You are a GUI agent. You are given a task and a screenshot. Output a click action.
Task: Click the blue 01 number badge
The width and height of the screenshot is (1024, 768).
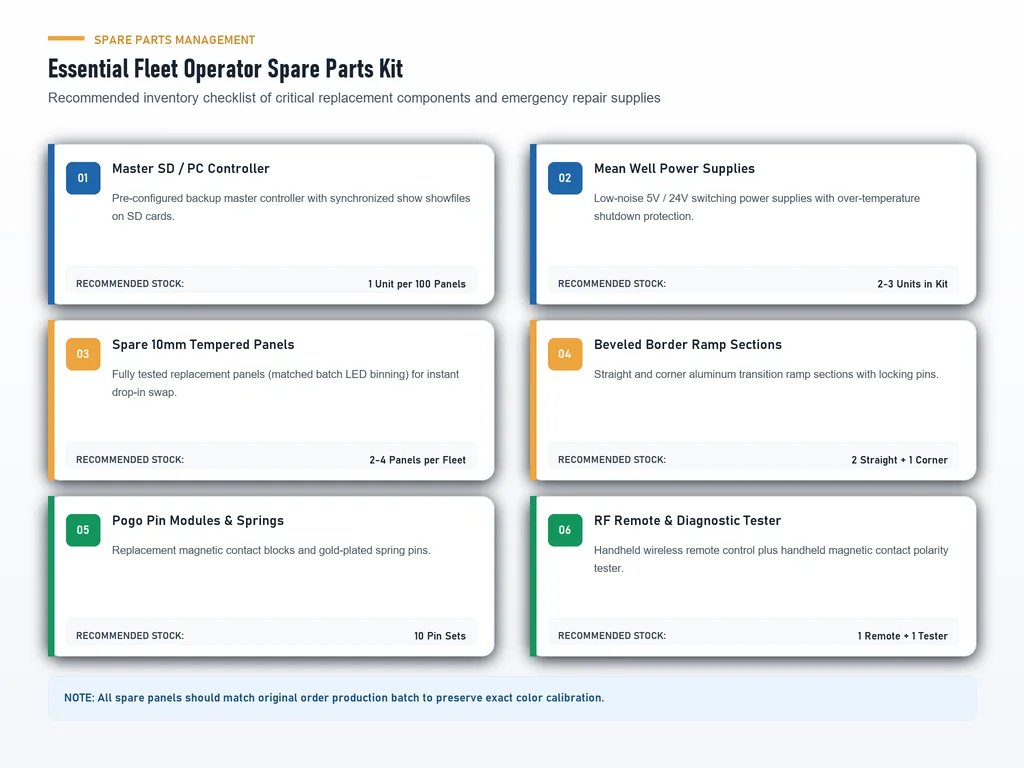[83, 178]
